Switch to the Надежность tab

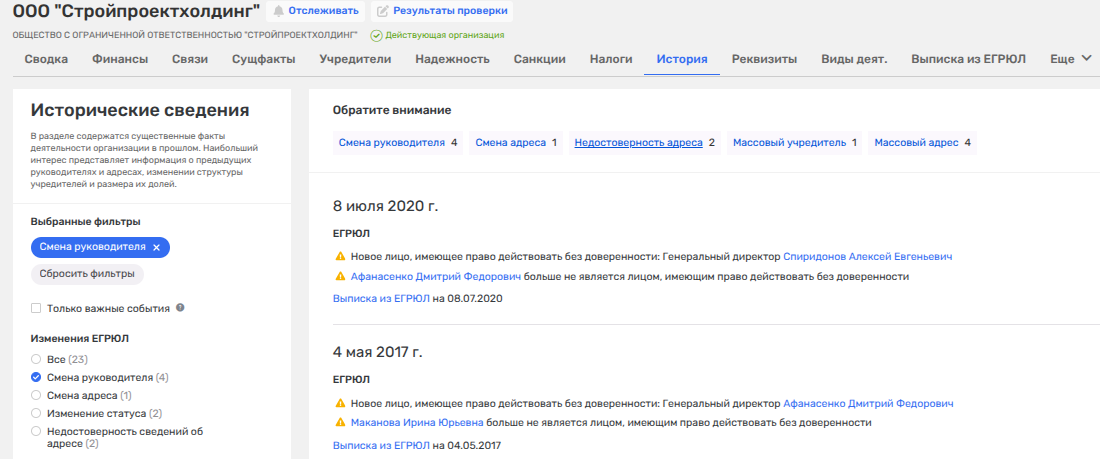click(x=452, y=60)
